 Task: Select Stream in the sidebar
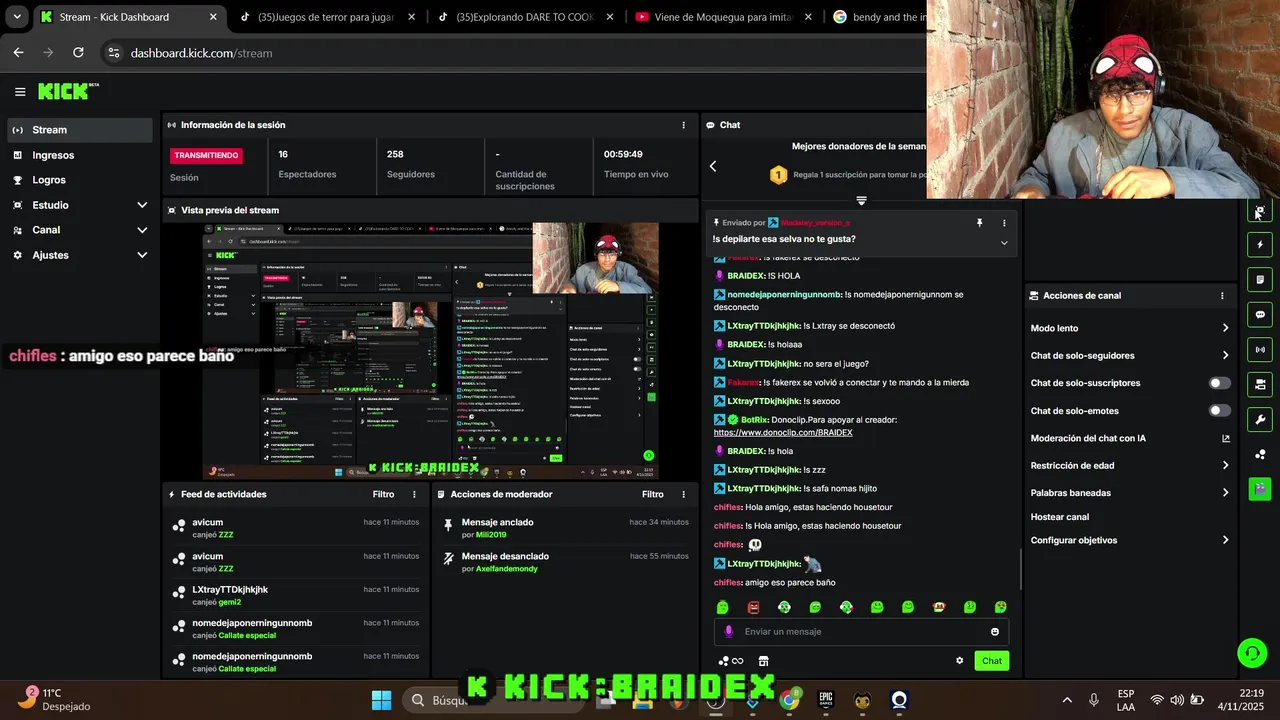(x=80, y=130)
